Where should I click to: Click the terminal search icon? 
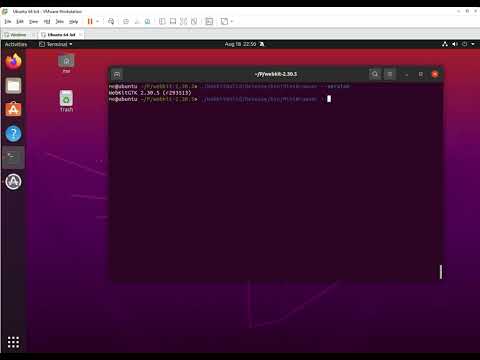[375, 74]
